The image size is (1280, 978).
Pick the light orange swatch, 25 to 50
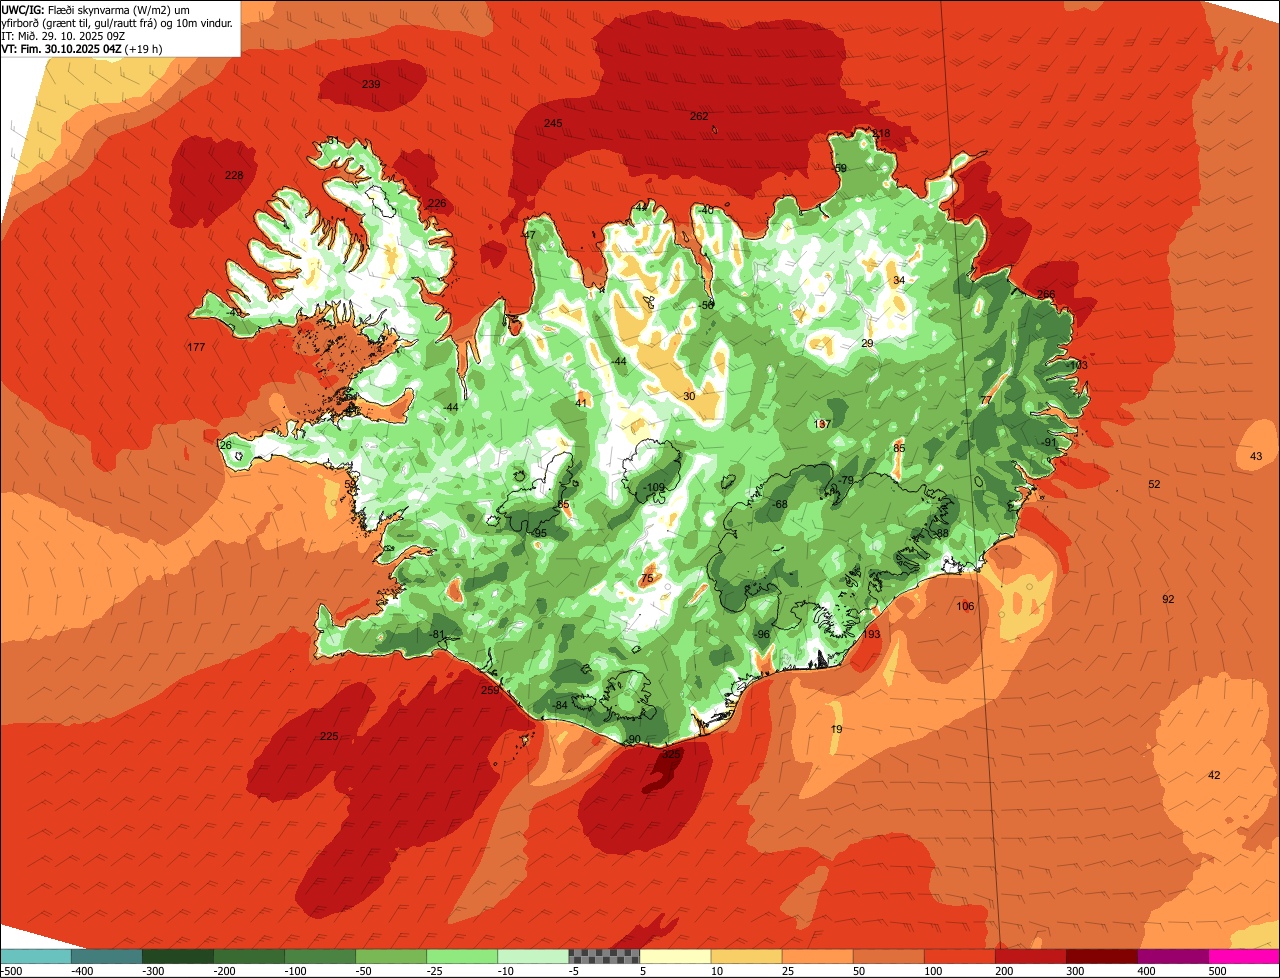pos(817,956)
